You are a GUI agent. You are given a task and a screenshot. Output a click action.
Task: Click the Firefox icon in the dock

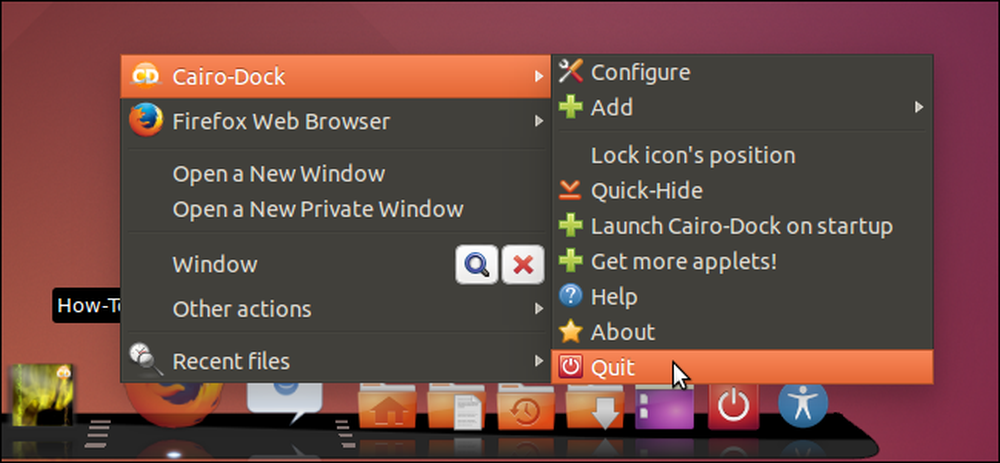(x=173, y=404)
